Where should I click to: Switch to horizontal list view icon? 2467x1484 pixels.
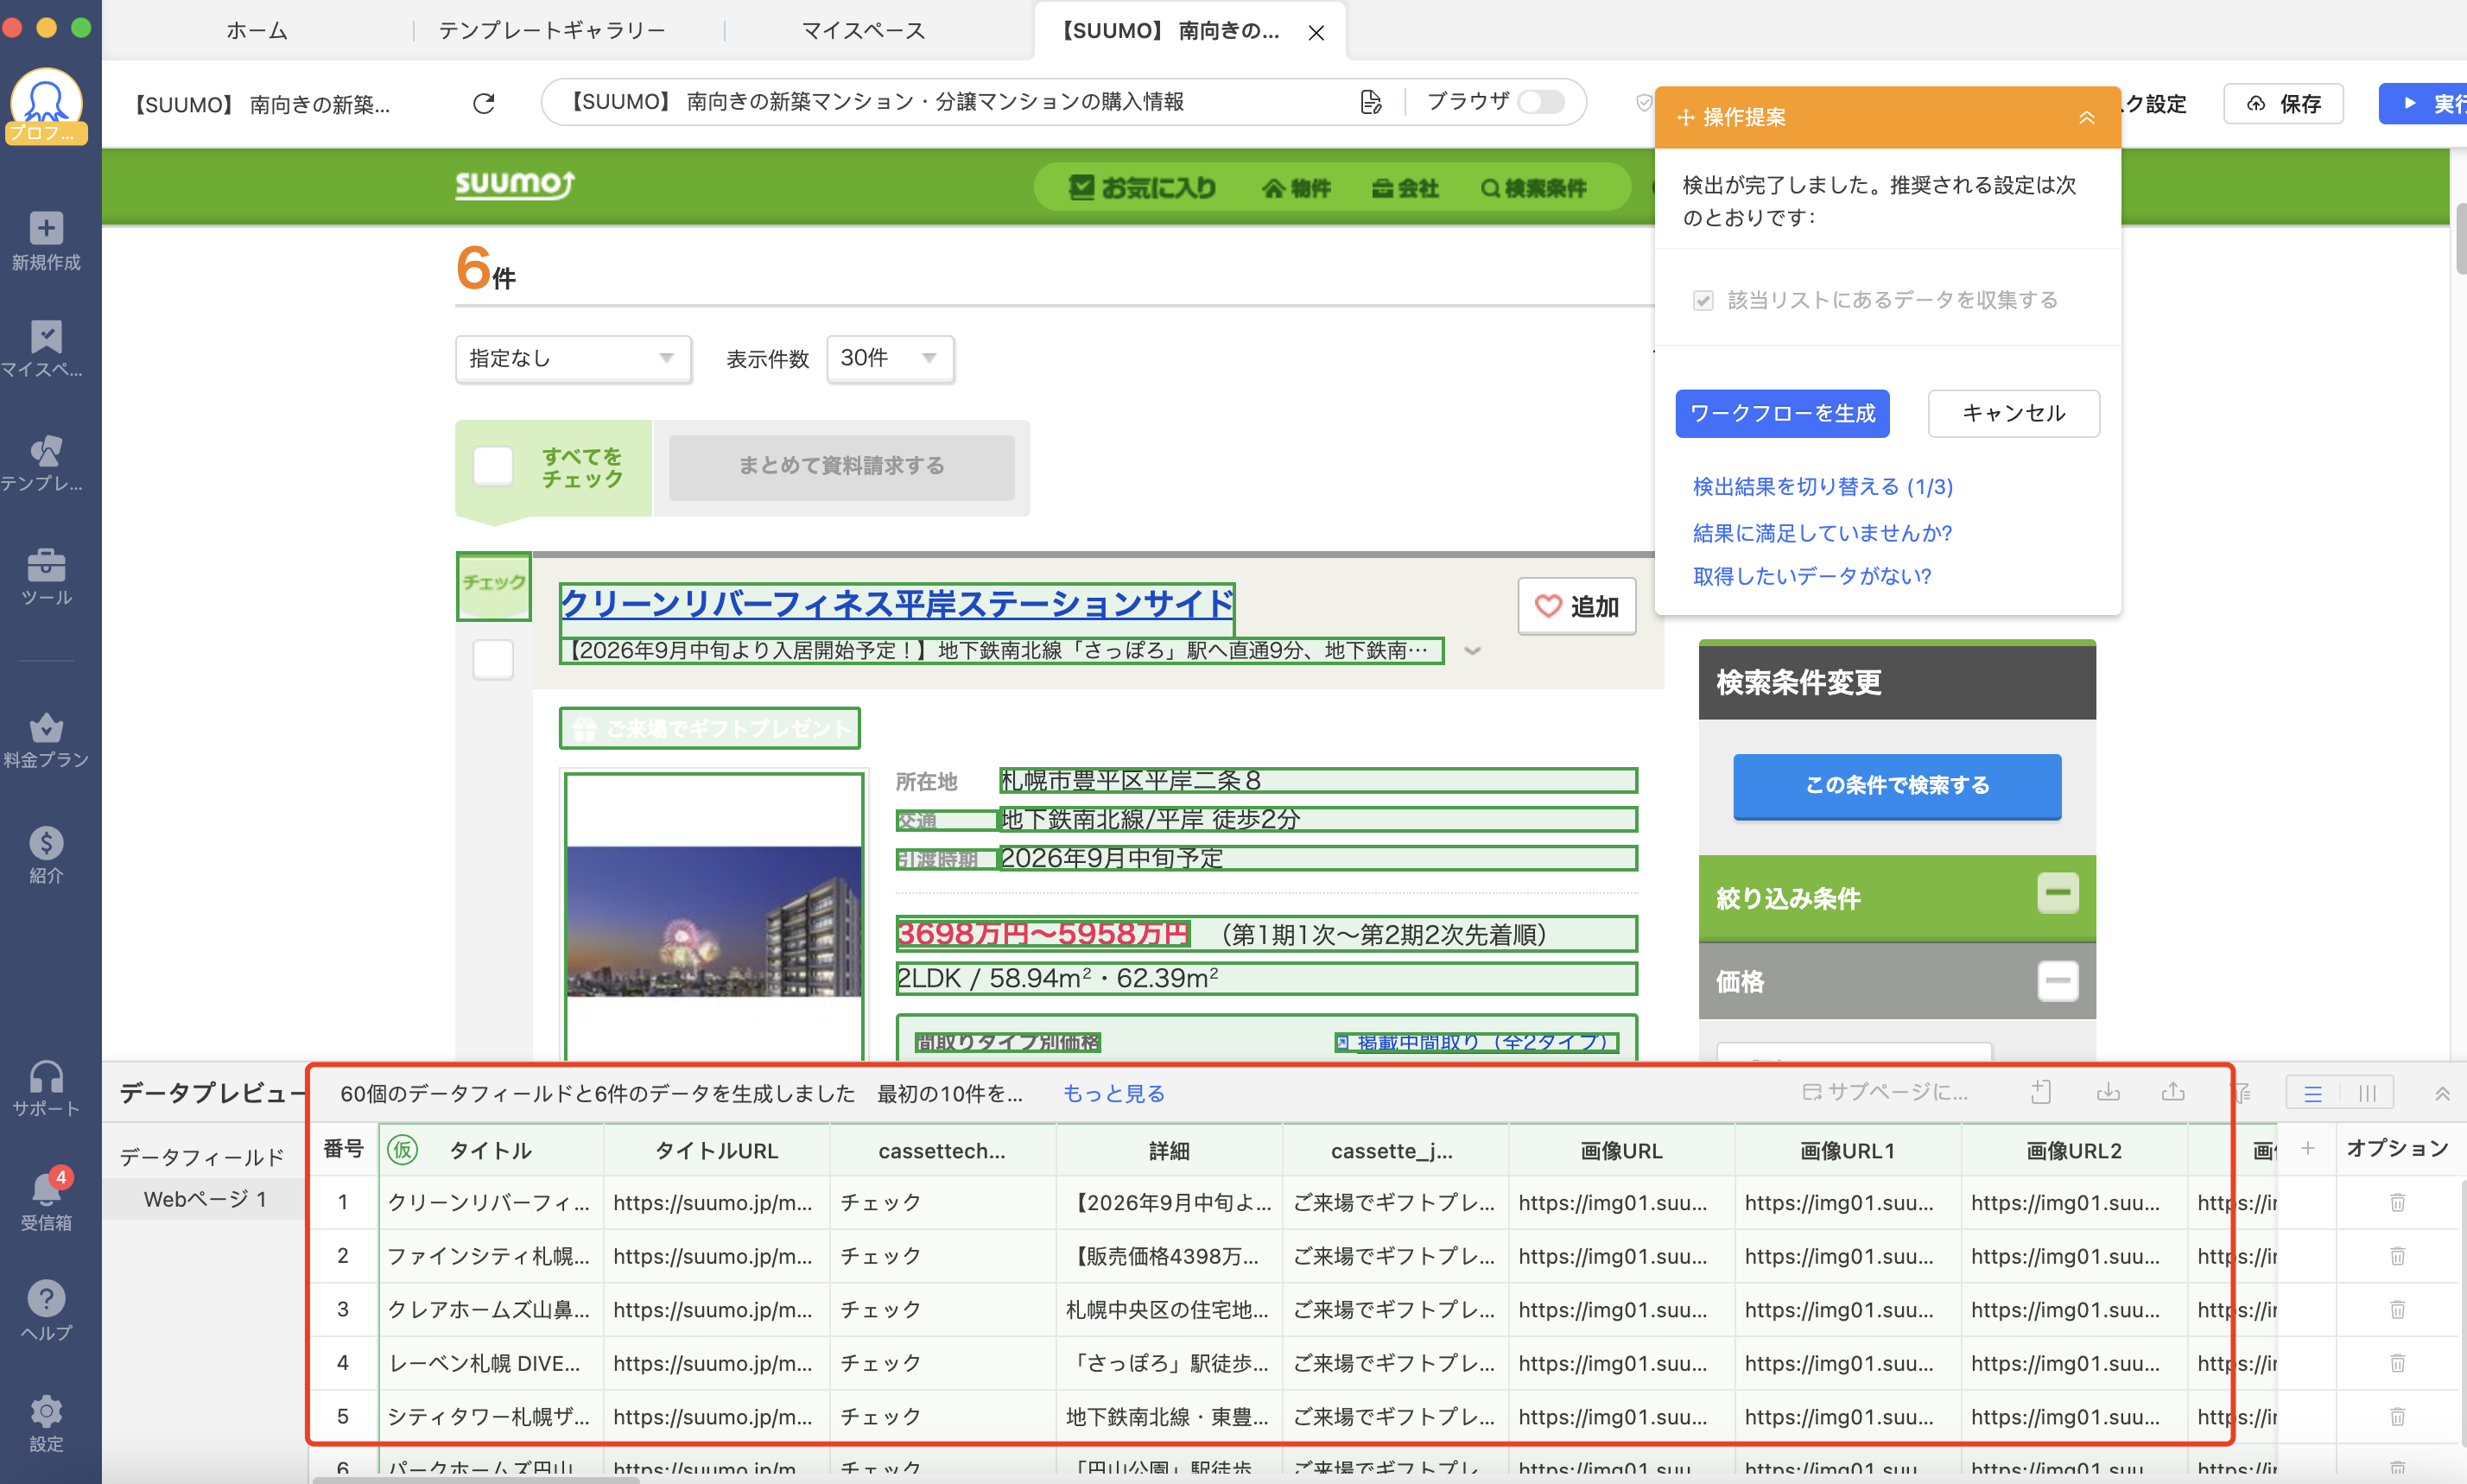click(x=2313, y=1093)
